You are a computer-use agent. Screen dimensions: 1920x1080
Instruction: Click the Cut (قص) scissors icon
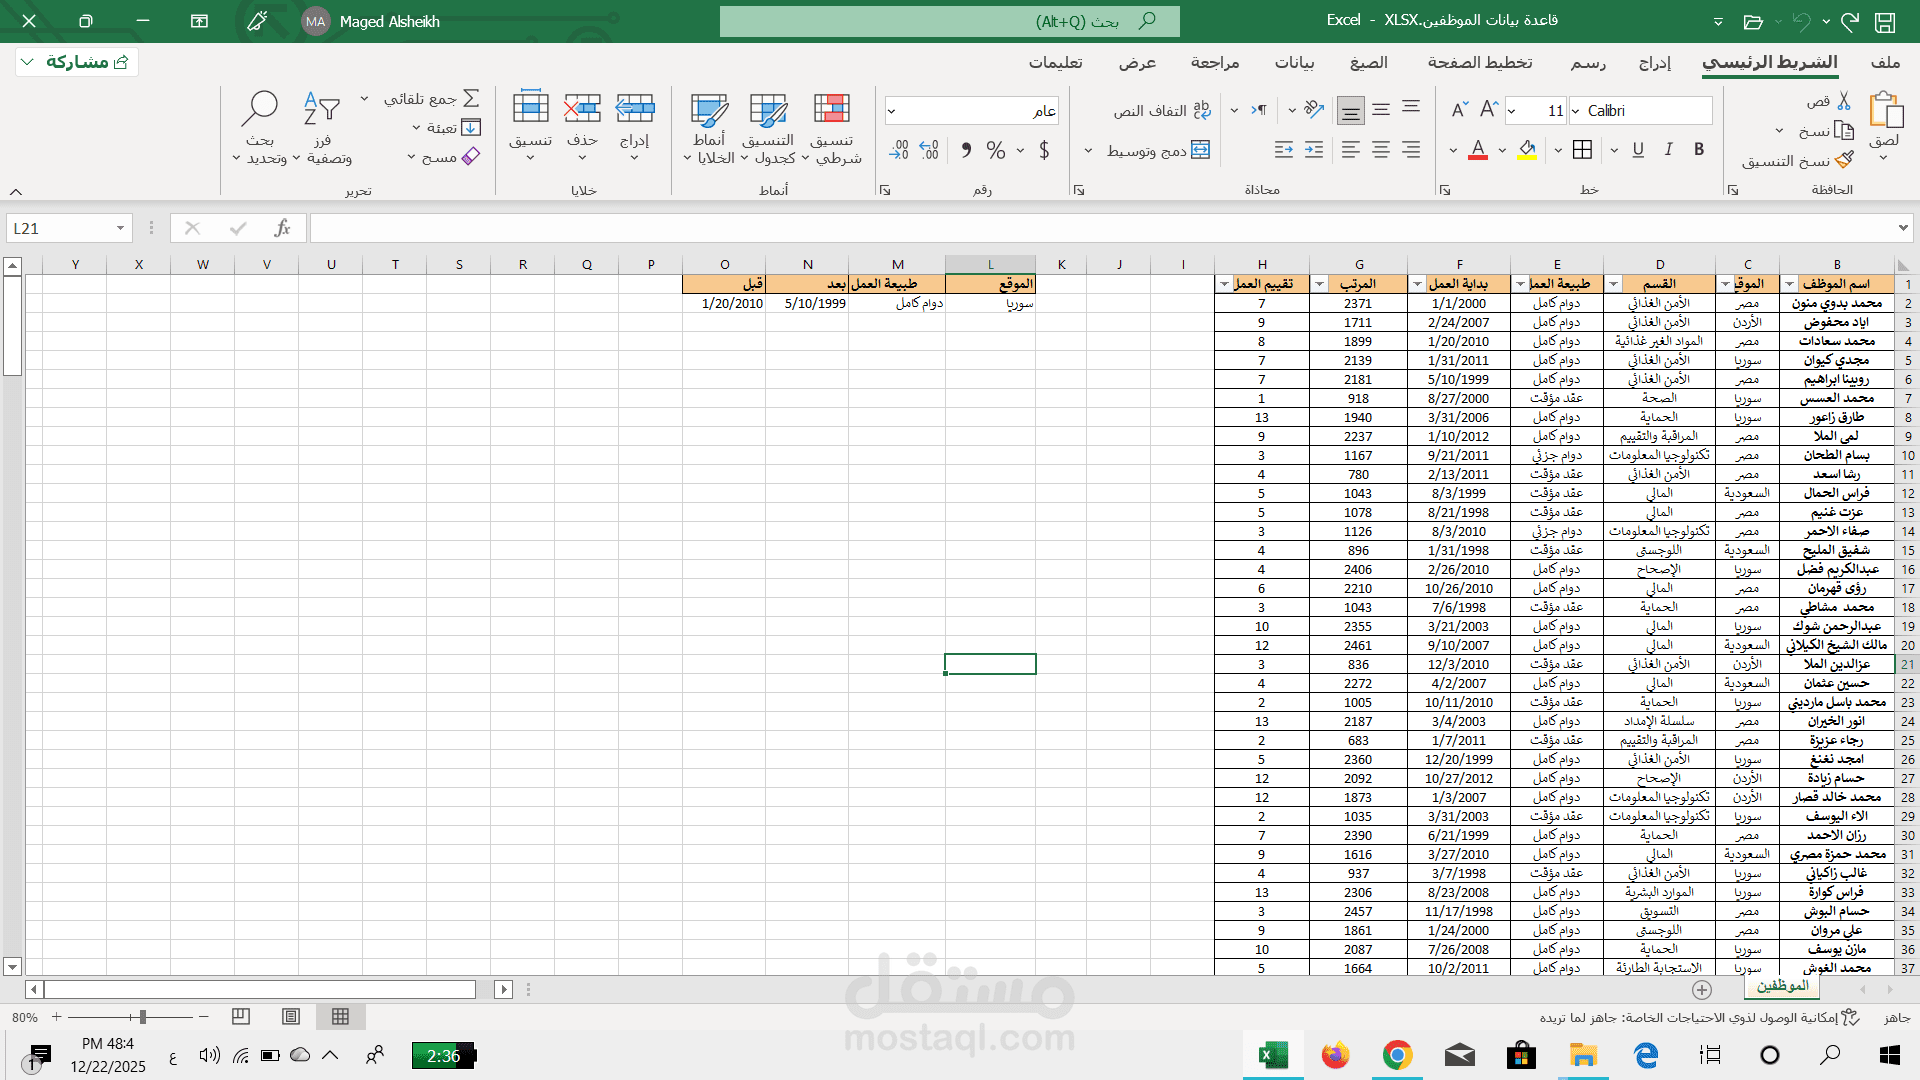pos(1844,101)
